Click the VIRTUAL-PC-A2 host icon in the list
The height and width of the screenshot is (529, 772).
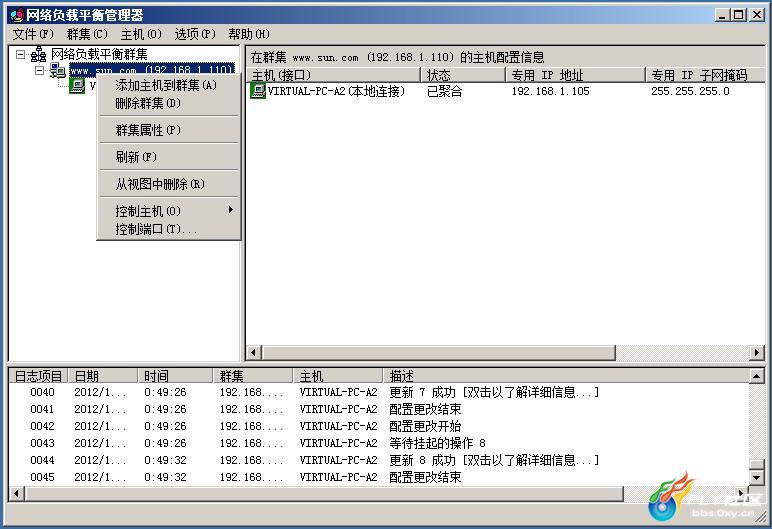258,91
